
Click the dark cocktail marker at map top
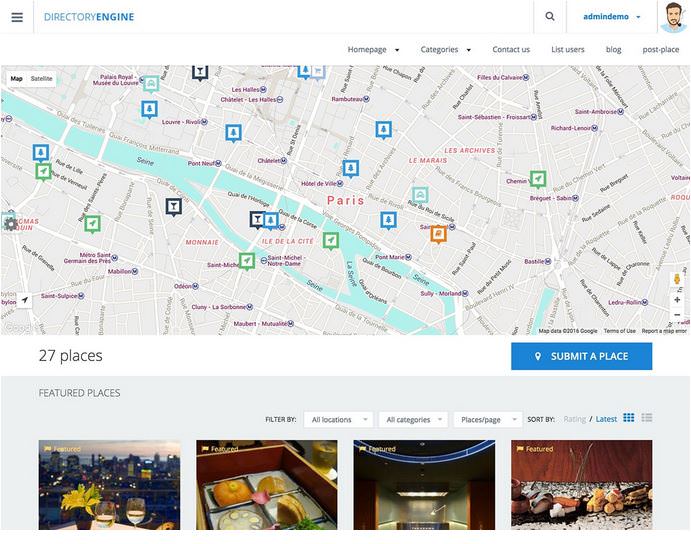[x=200, y=72]
